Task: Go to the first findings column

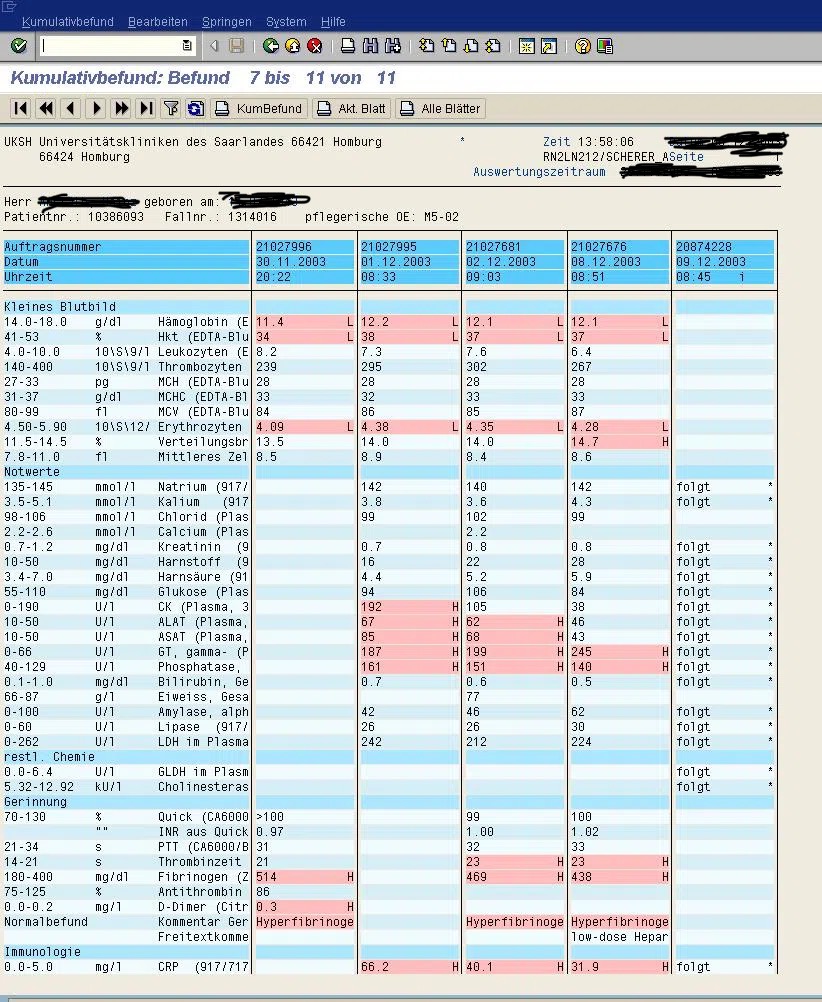Action: coord(21,109)
